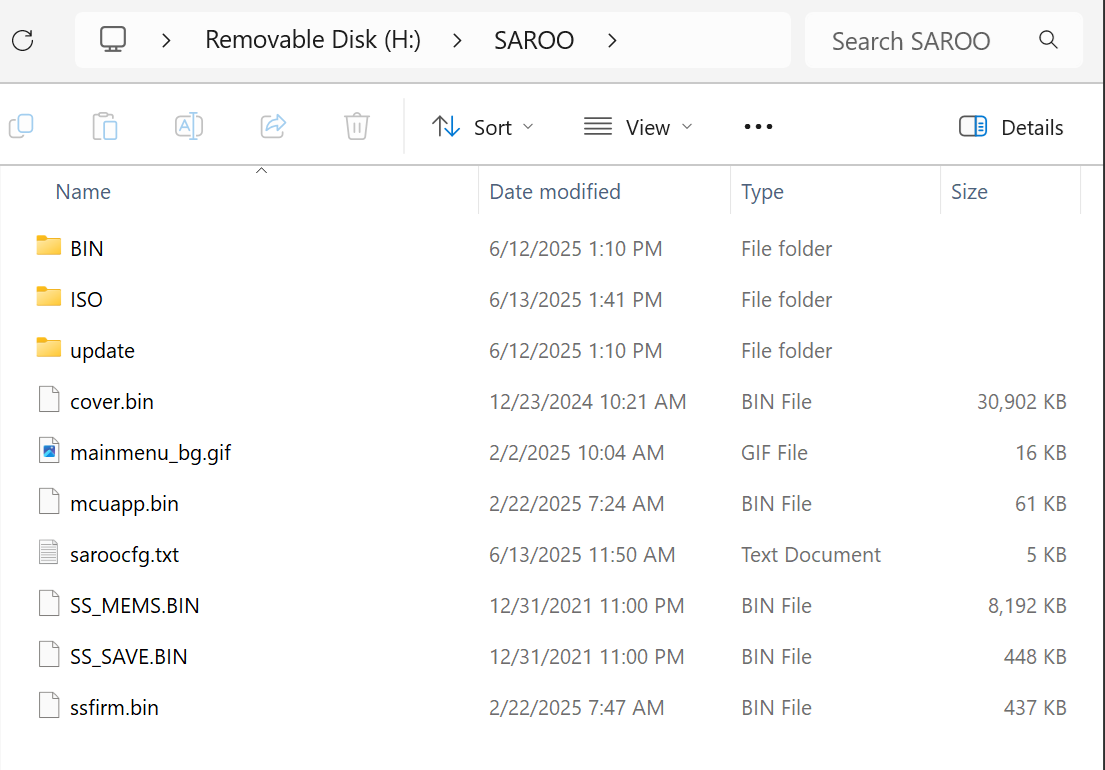
Task: Click the Text Document type of saroocfg.txt
Action: (x=810, y=554)
